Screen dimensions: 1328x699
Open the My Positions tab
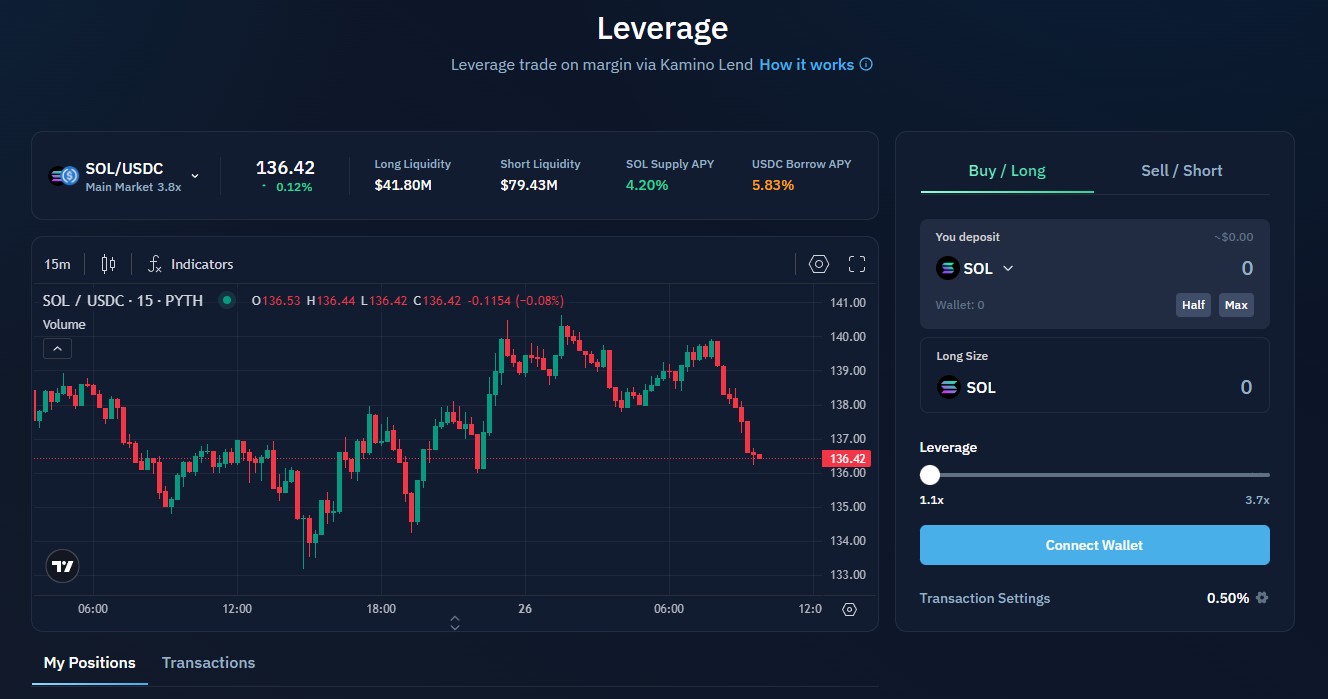89,663
